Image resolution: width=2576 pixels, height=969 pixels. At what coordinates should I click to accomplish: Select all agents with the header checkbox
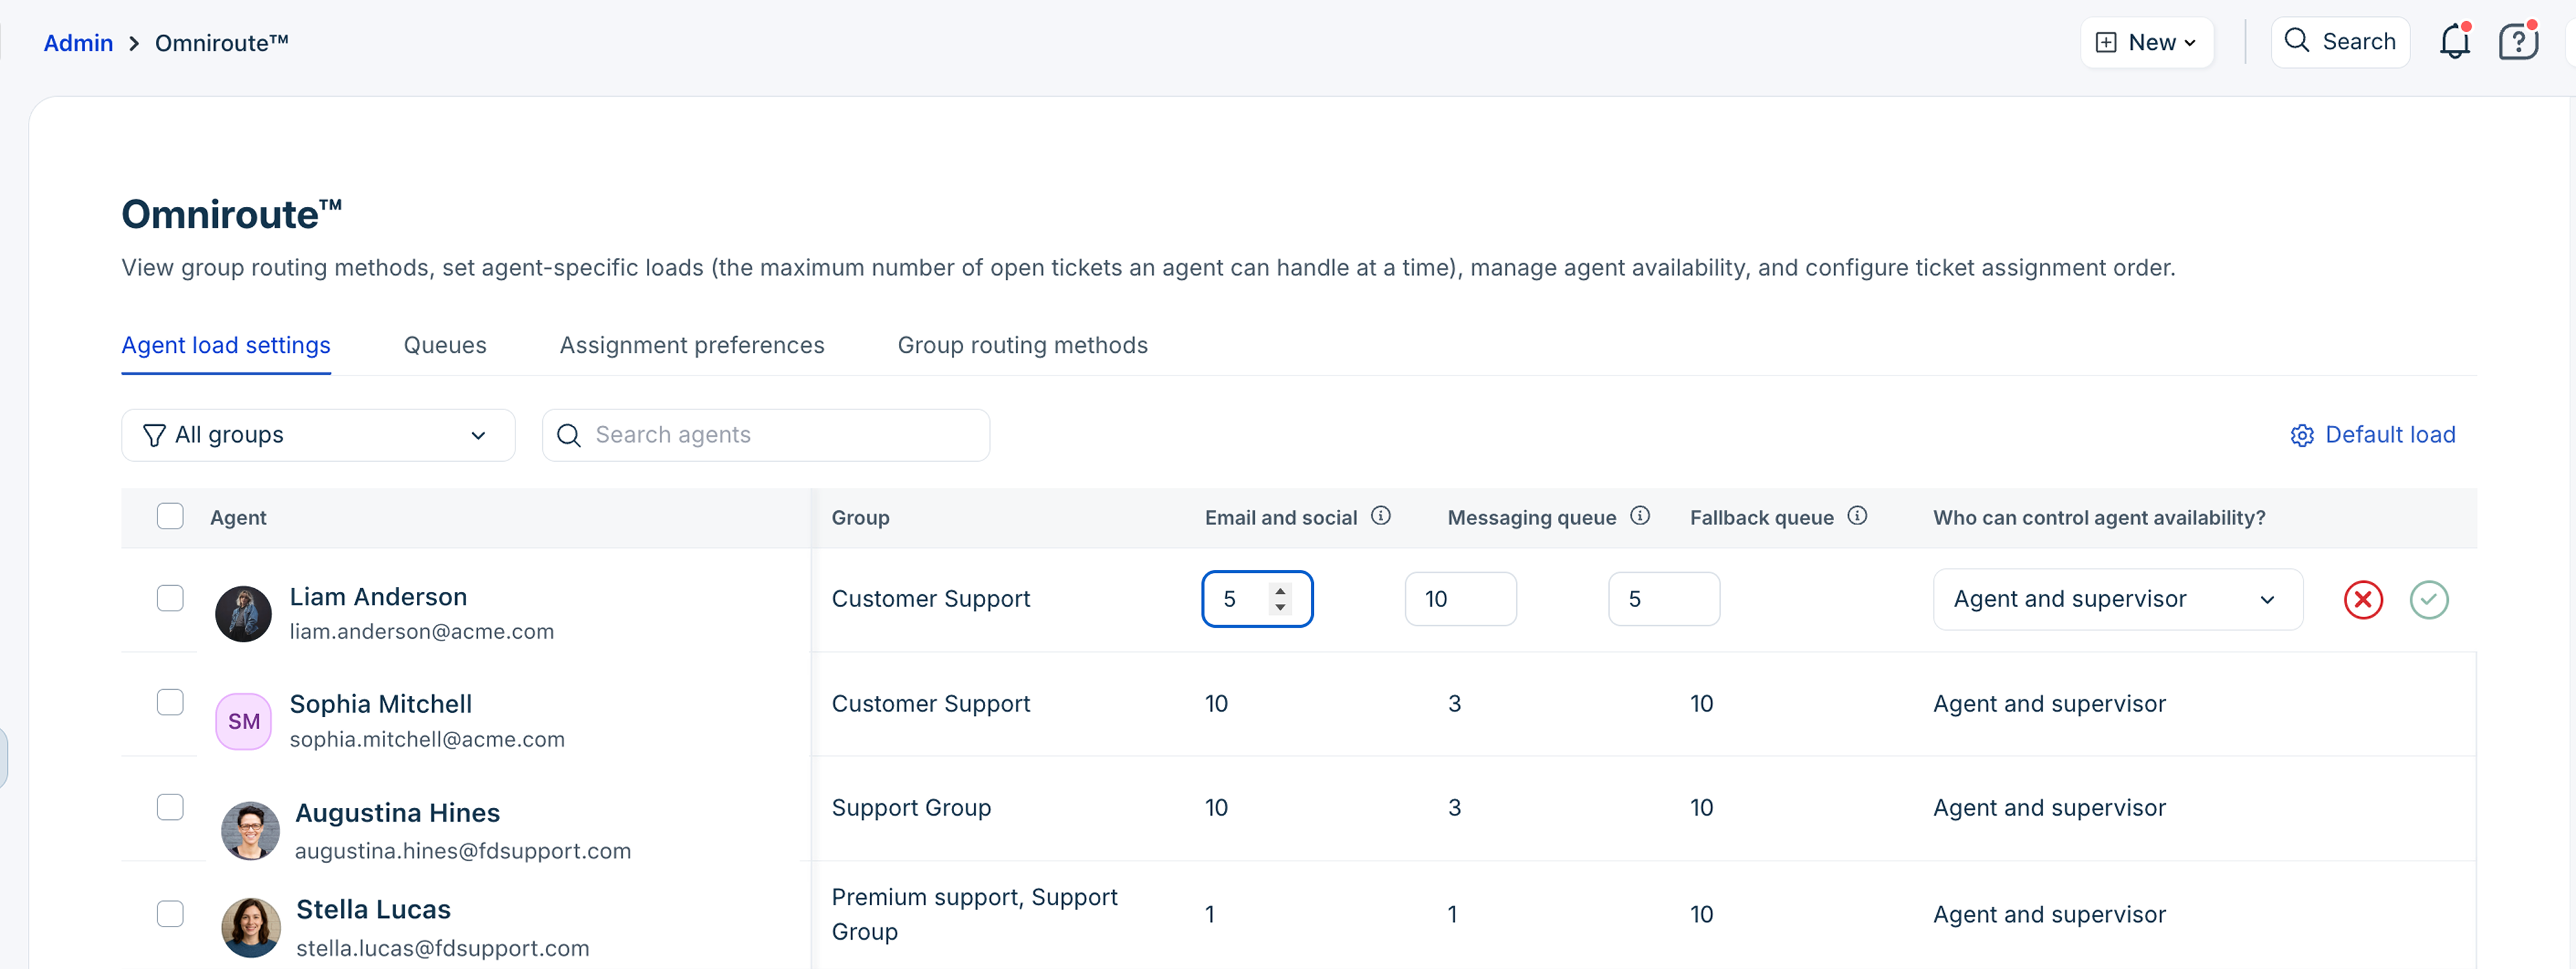coord(170,516)
